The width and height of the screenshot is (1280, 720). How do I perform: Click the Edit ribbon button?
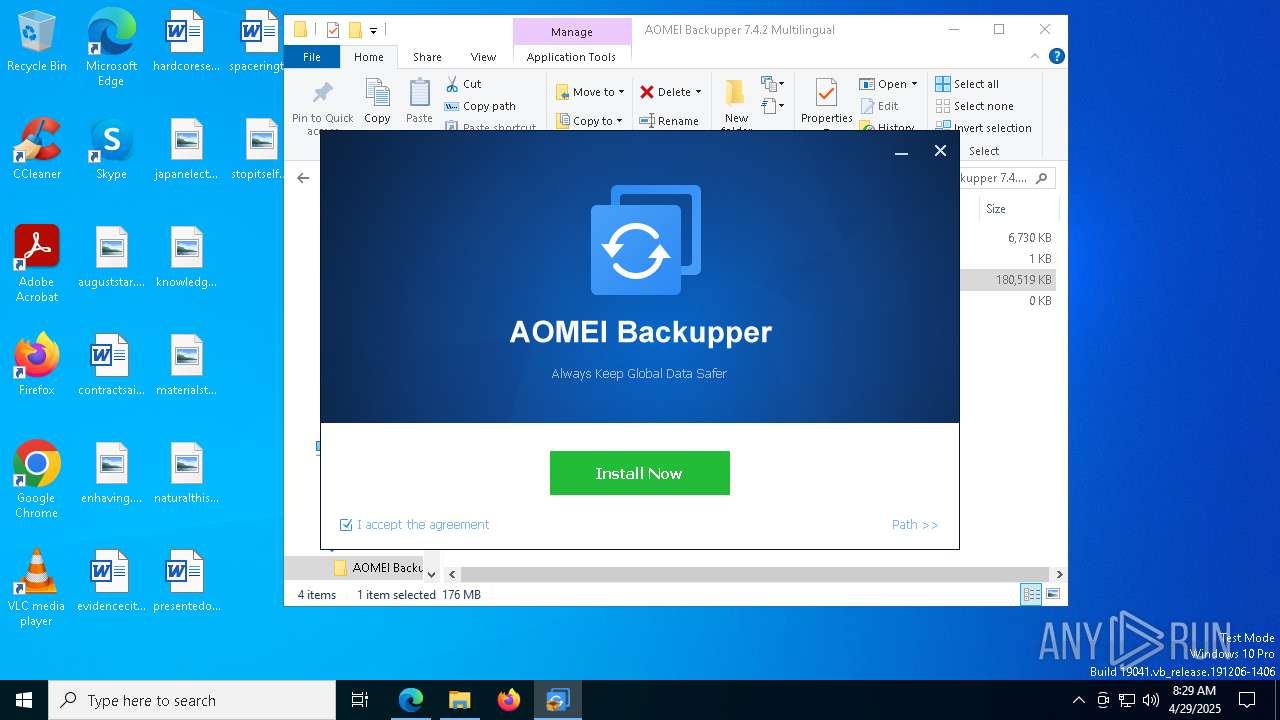pyautogui.click(x=879, y=106)
